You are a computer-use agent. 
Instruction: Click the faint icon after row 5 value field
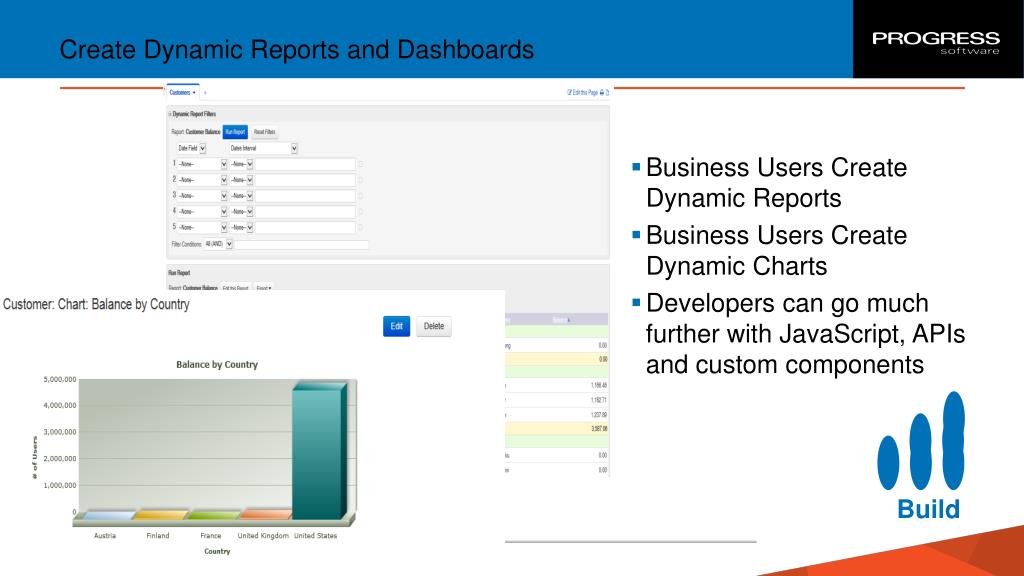click(360, 228)
